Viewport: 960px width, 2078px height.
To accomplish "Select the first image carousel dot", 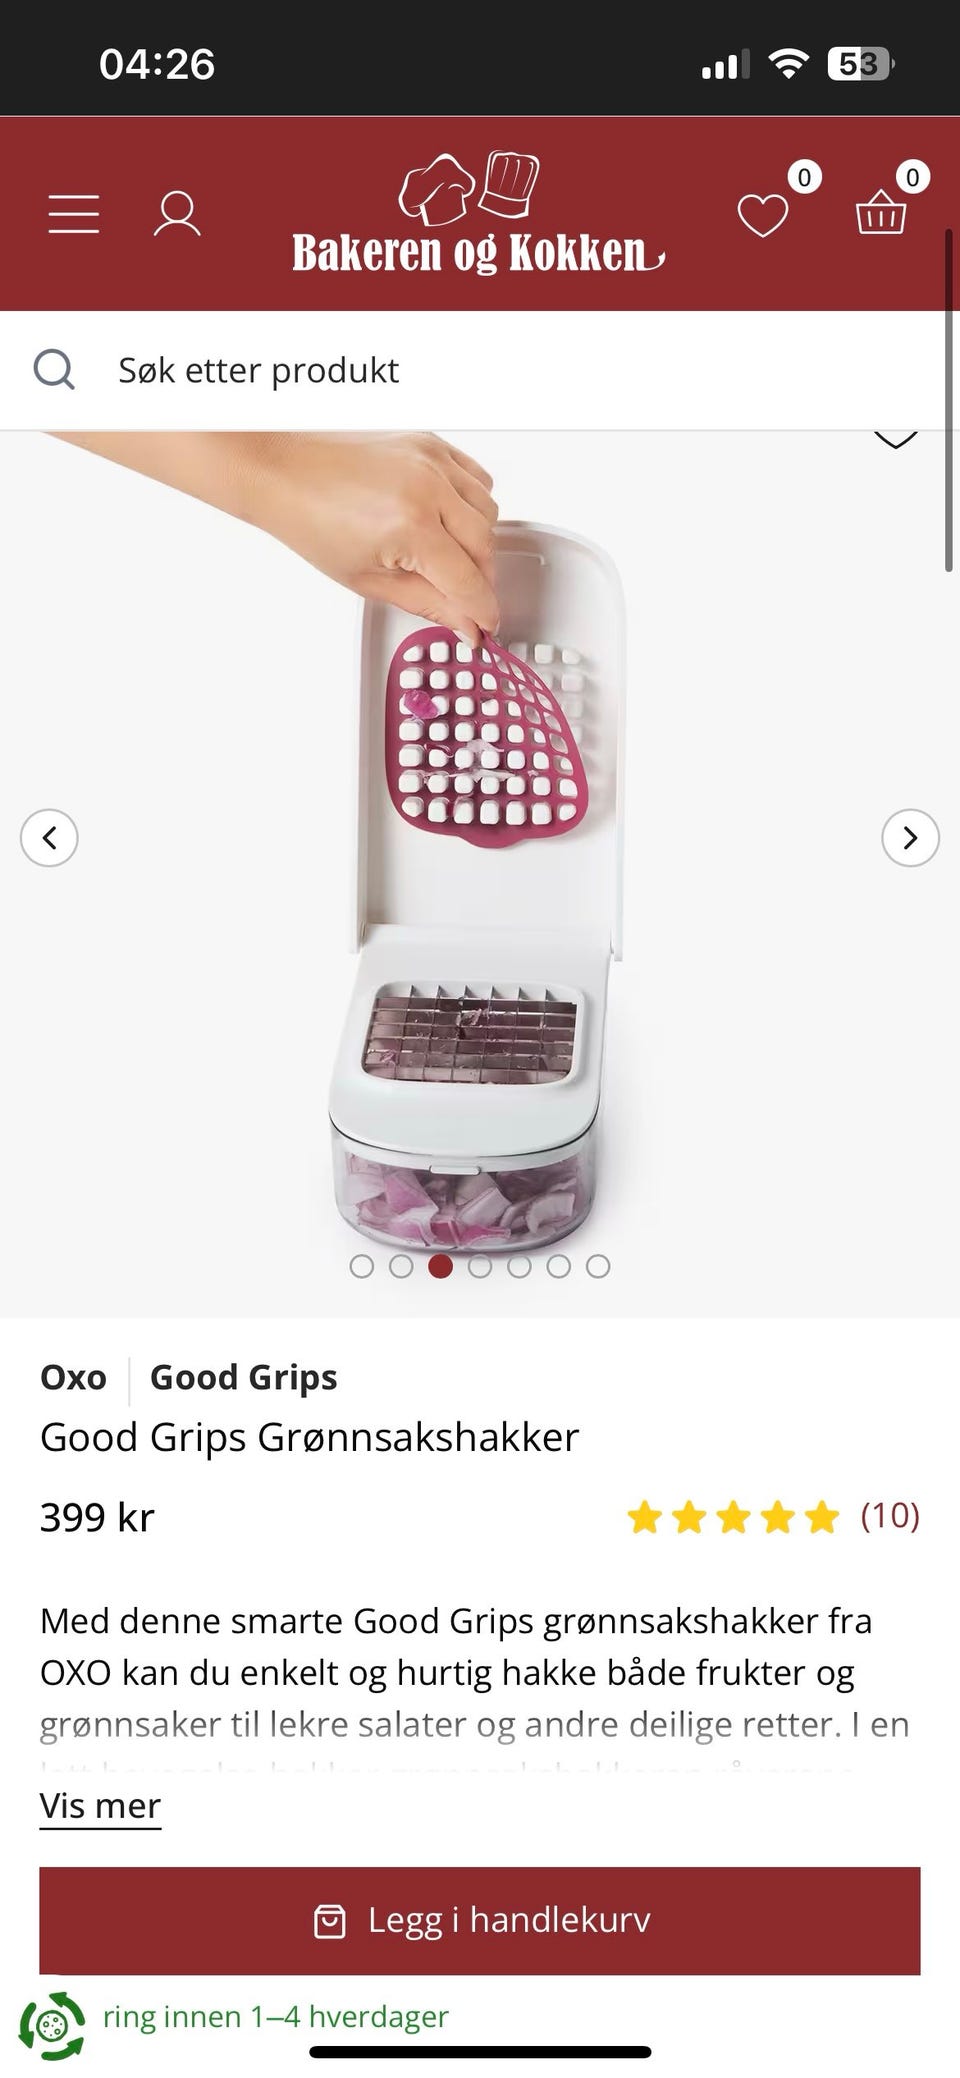I will [362, 1266].
